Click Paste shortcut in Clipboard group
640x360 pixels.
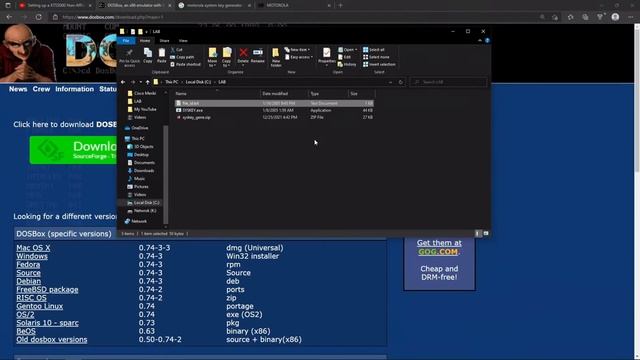[x=186, y=64]
